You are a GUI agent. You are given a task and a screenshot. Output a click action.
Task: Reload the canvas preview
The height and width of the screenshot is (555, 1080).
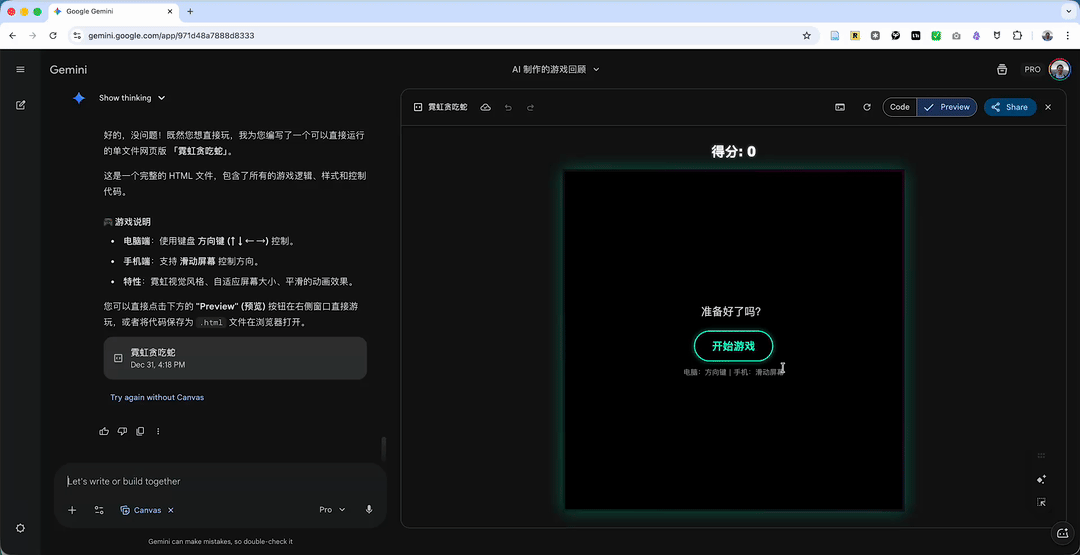(867, 107)
